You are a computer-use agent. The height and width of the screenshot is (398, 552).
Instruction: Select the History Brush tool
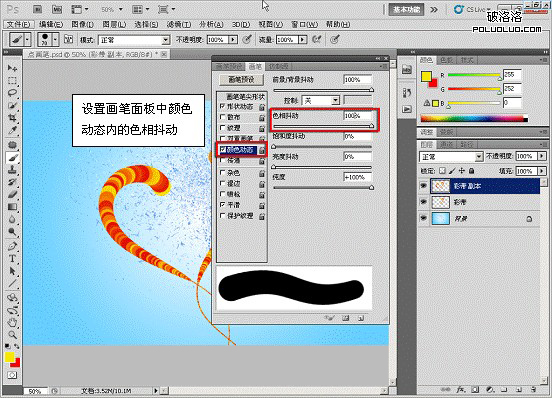(12, 182)
